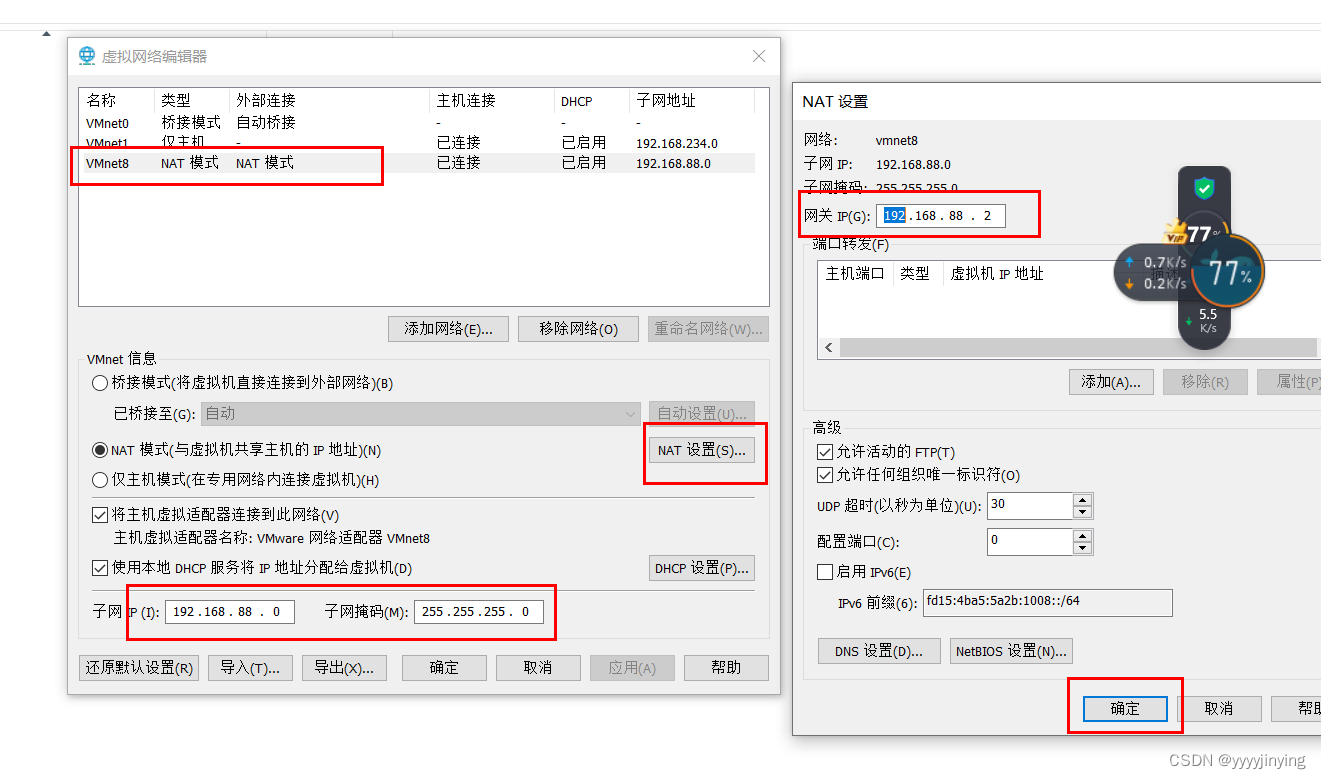Screen dimensions: 1321x779
Task: Click the 类型 column header in network list
Action: pos(192,101)
